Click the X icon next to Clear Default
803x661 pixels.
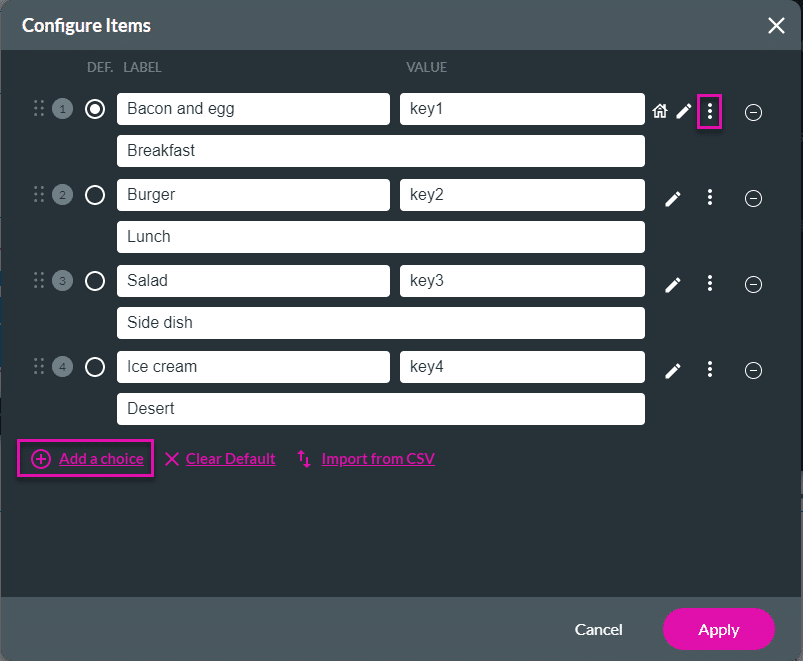[172, 458]
